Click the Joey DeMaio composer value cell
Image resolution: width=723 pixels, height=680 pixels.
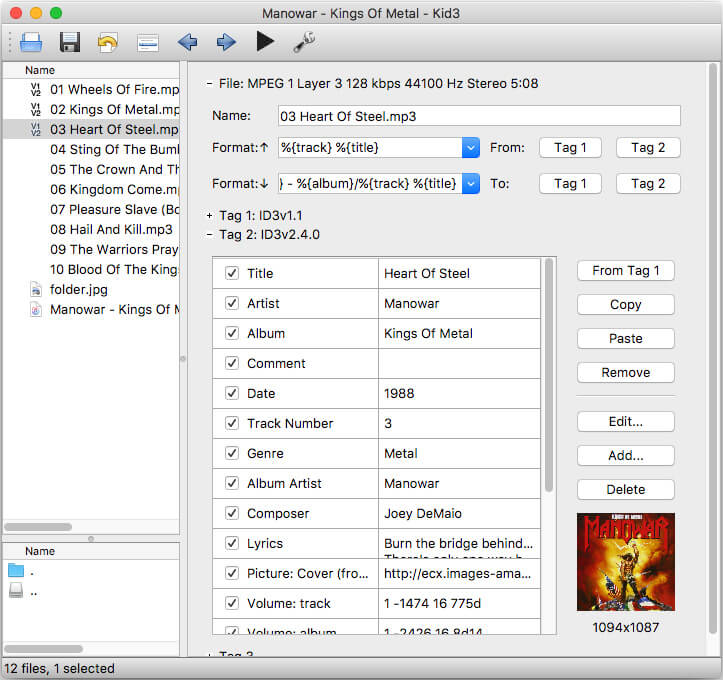(x=459, y=514)
